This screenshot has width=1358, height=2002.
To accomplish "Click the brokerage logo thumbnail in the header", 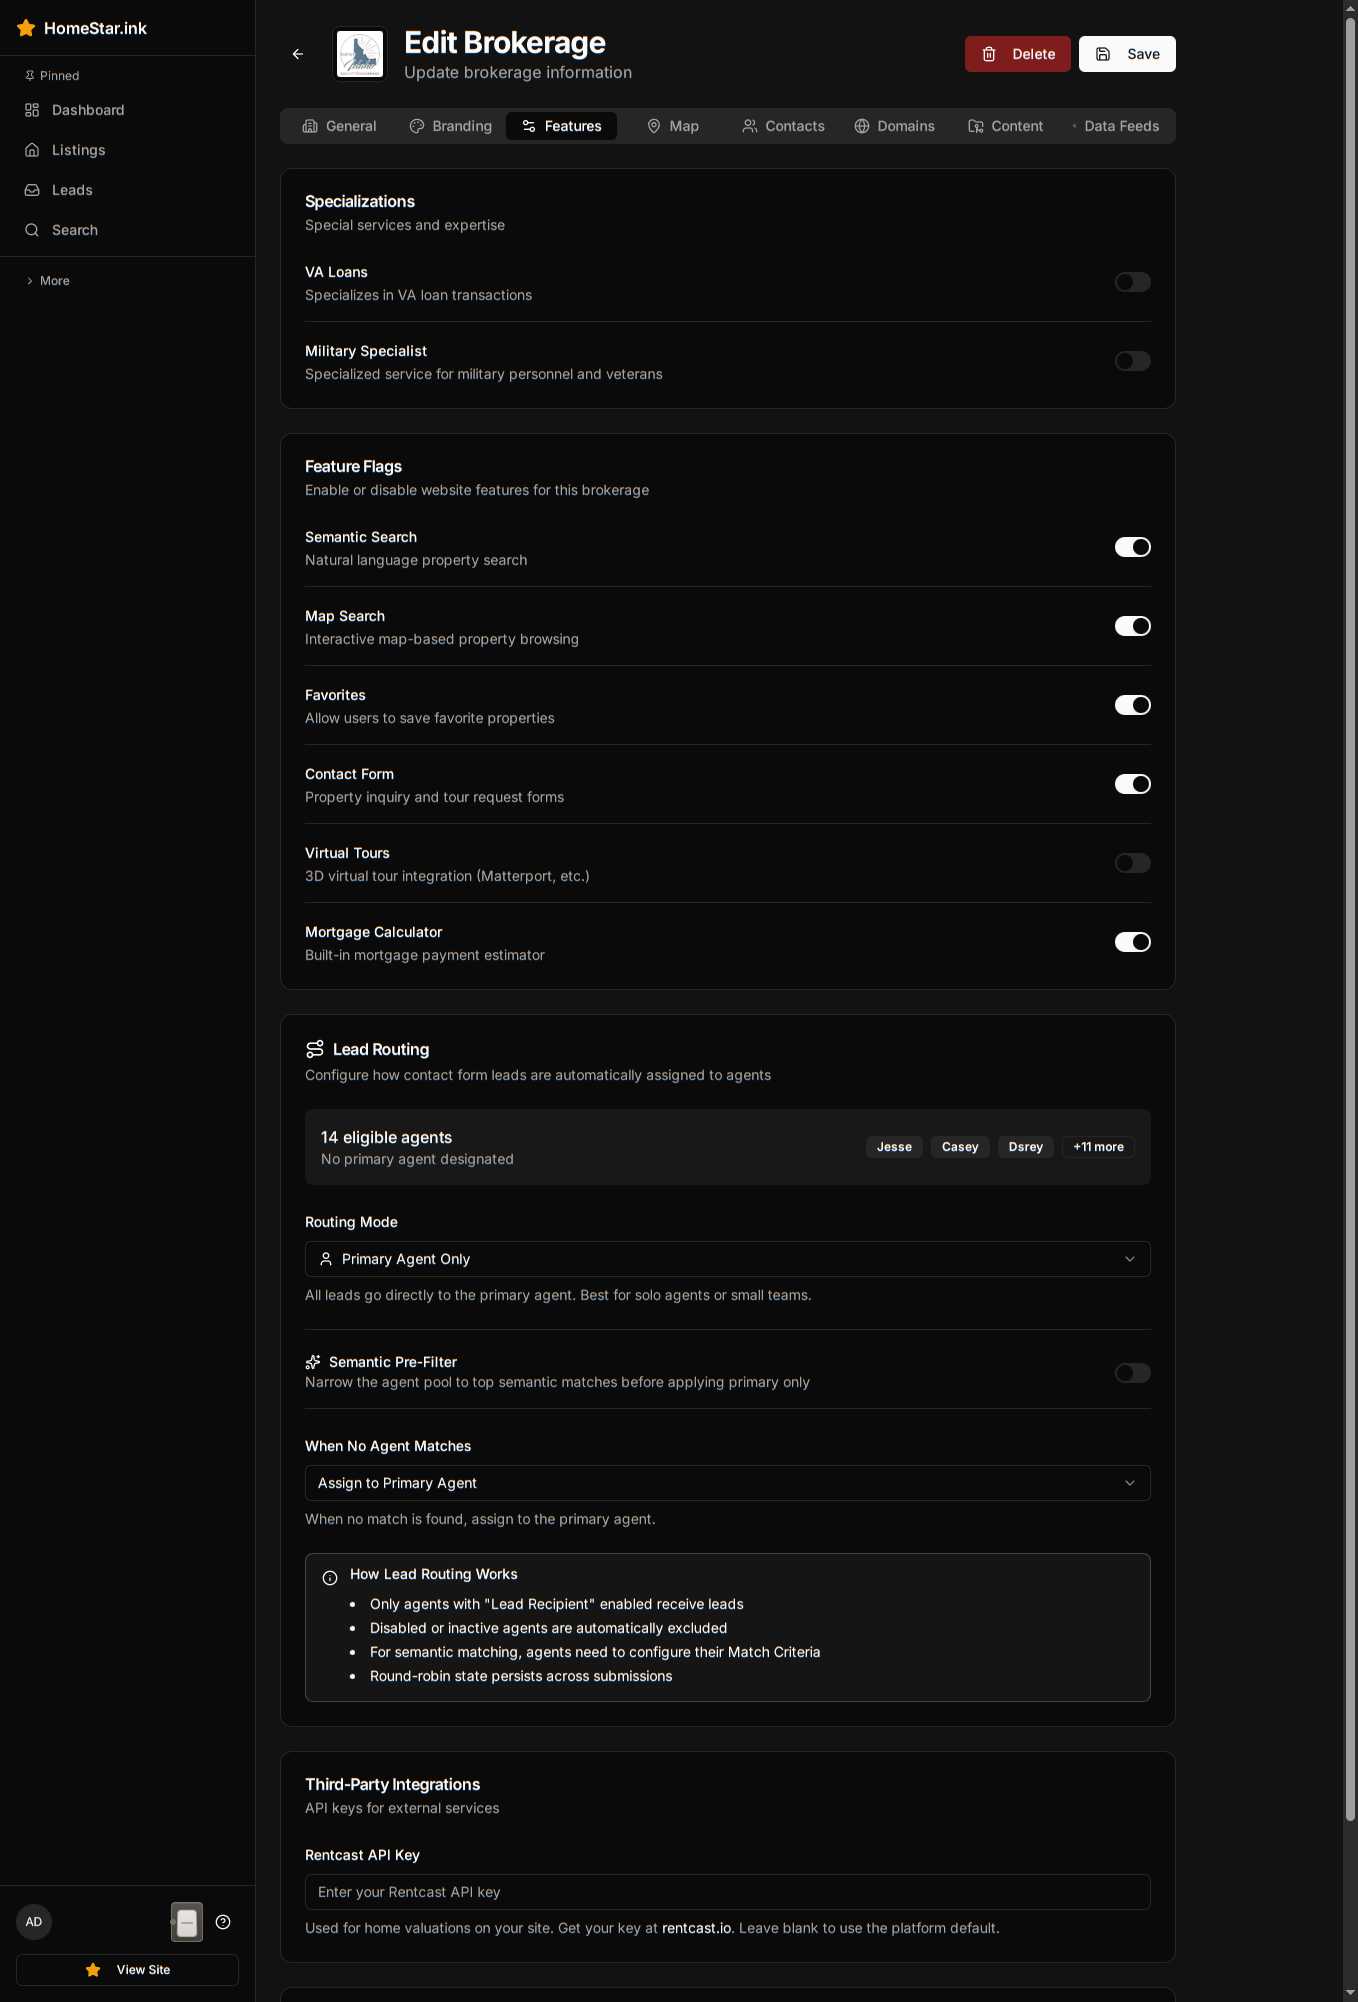I will pyautogui.click(x=360, y=54).
